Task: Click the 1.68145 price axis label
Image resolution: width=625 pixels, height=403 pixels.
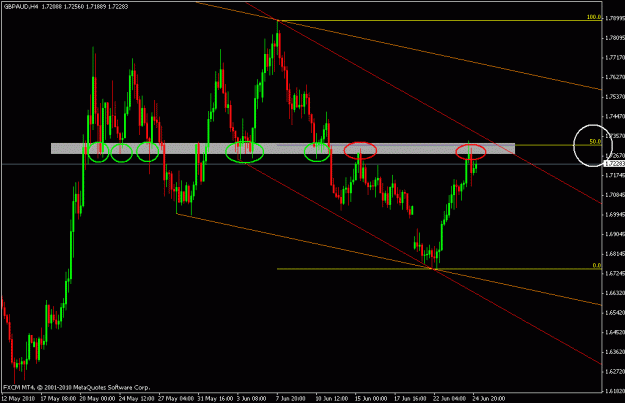Action: [615, 254]
